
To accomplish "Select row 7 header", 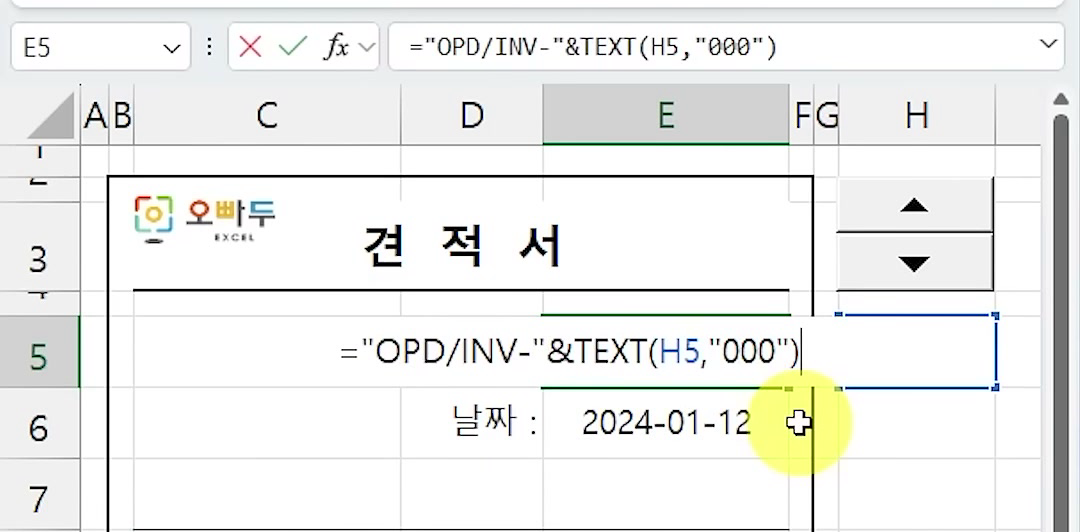I will (39, 495).
